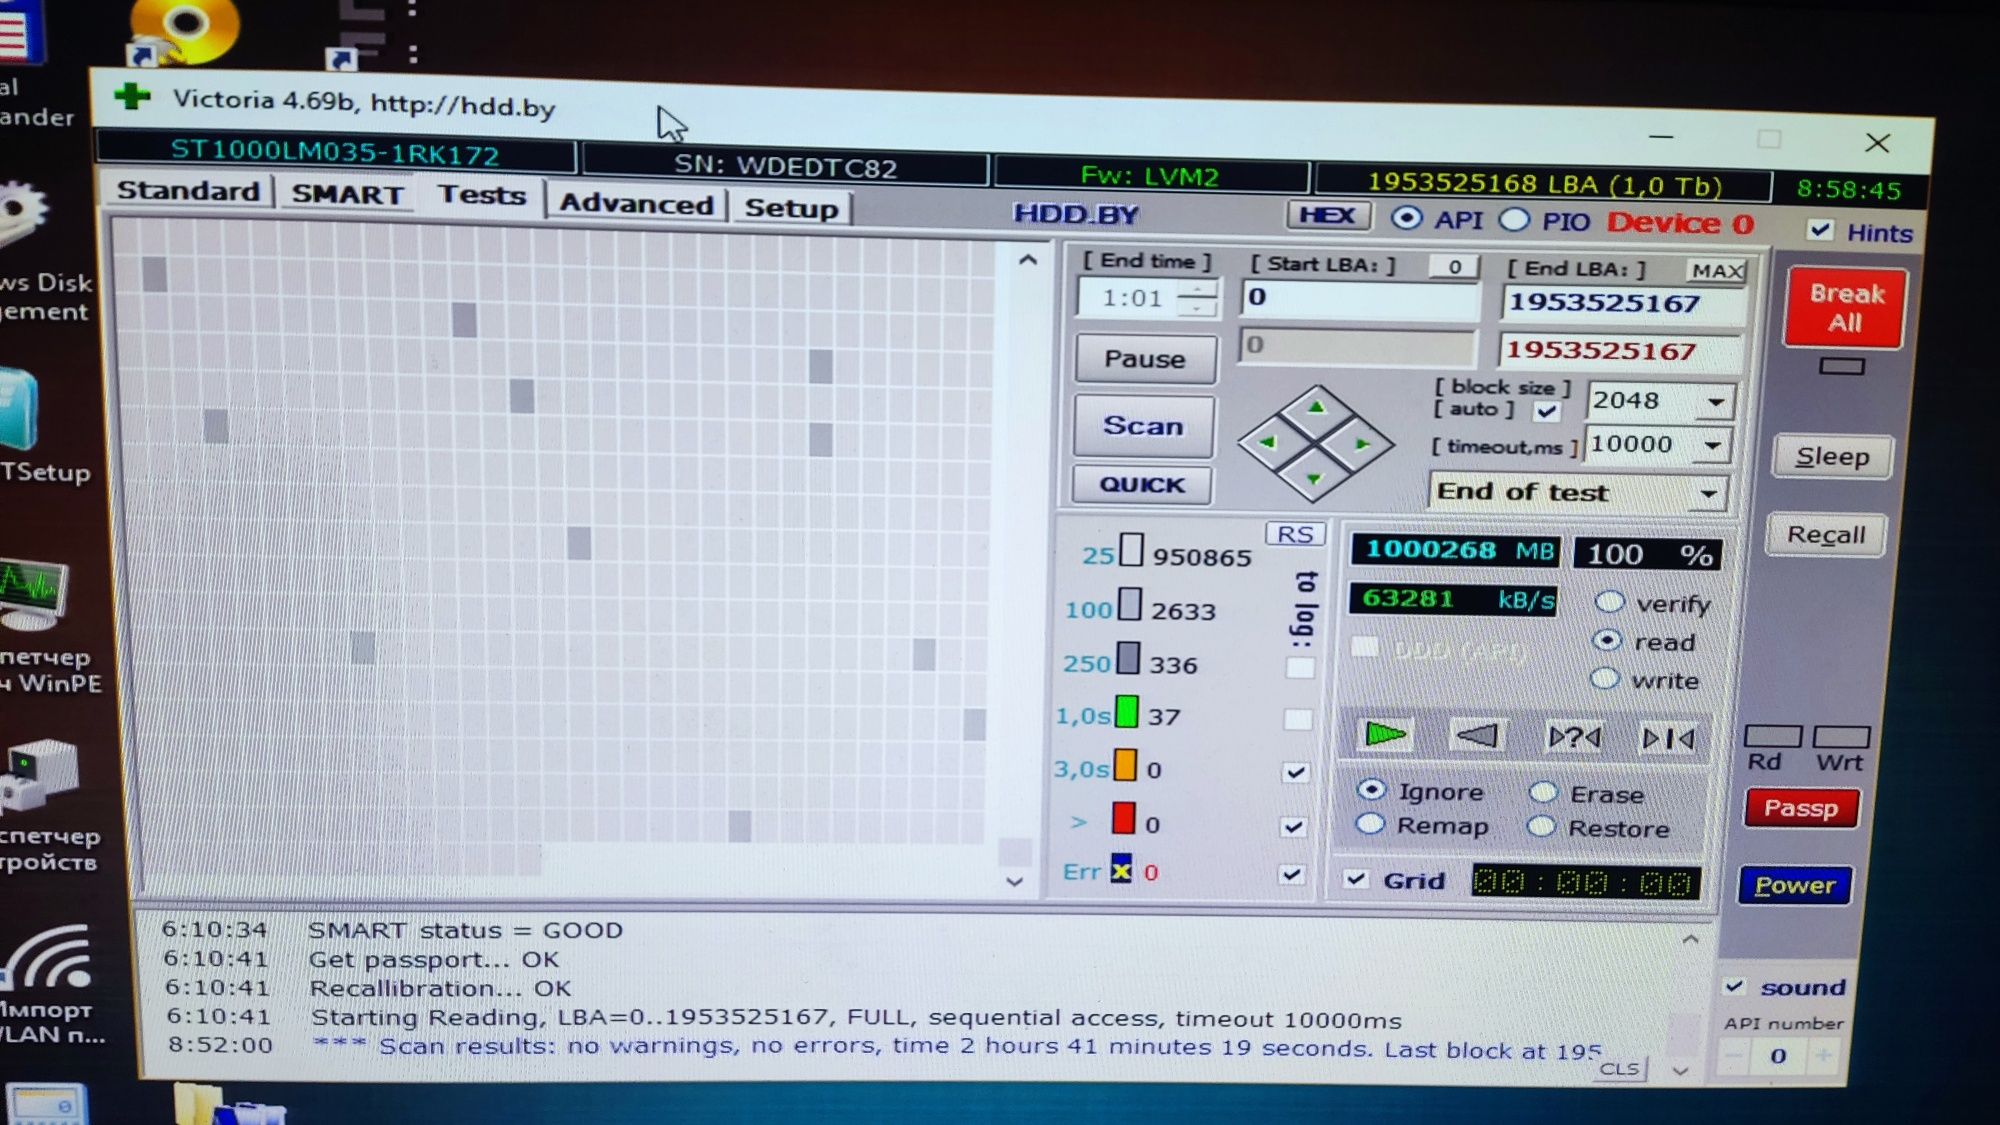
Task: Decrease the API number with minus
Action: click(x=1734, y=1054)
